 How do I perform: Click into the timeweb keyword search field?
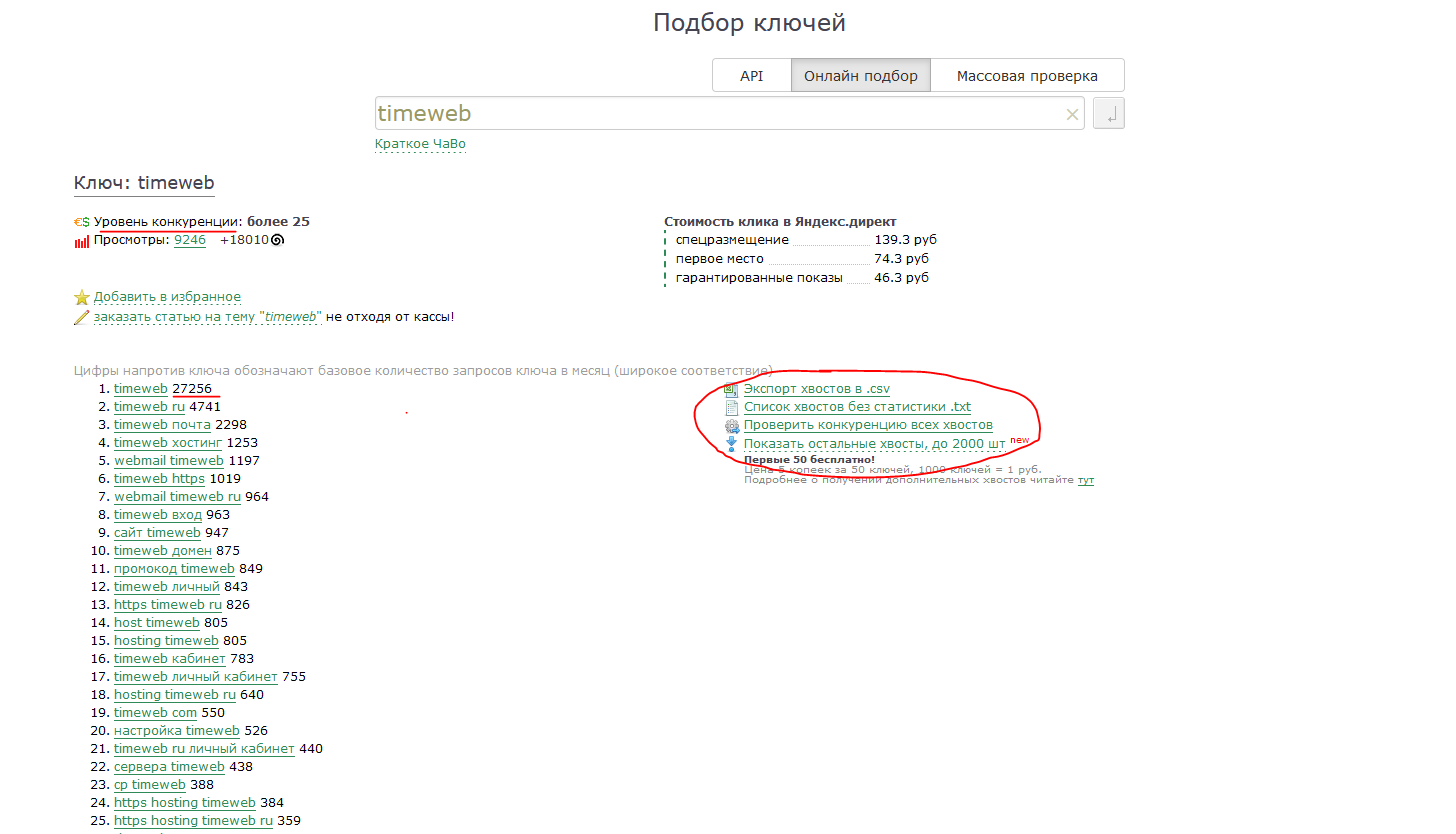715,114
